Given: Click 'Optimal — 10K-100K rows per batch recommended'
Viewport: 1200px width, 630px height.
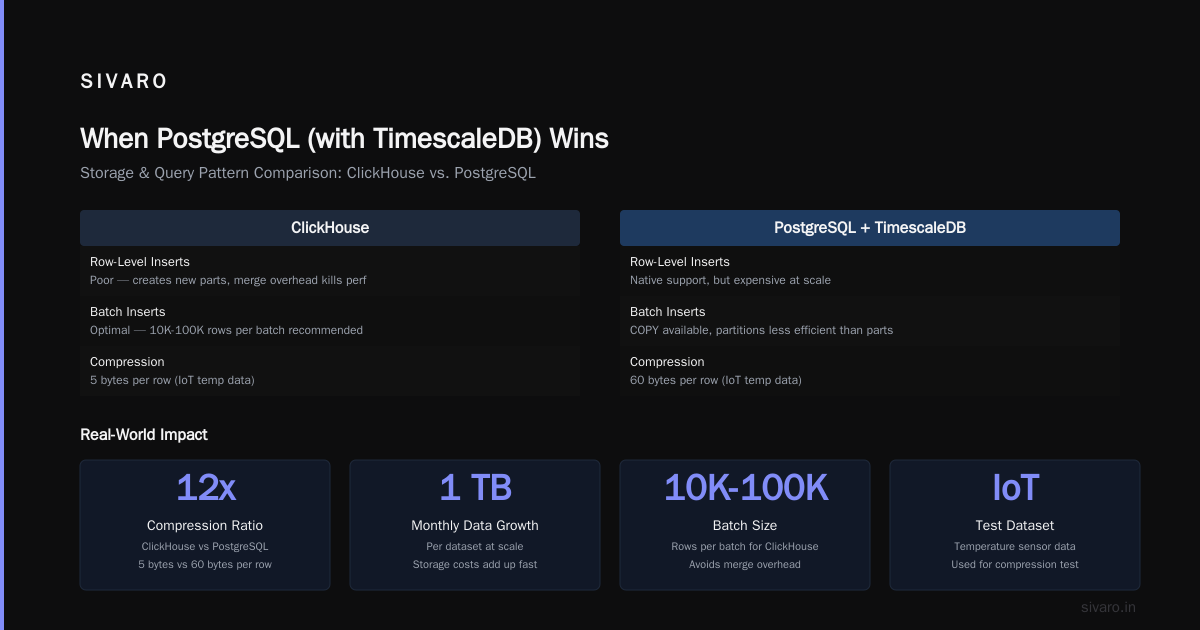Looking at the screenshot, I should pos(226,330).
